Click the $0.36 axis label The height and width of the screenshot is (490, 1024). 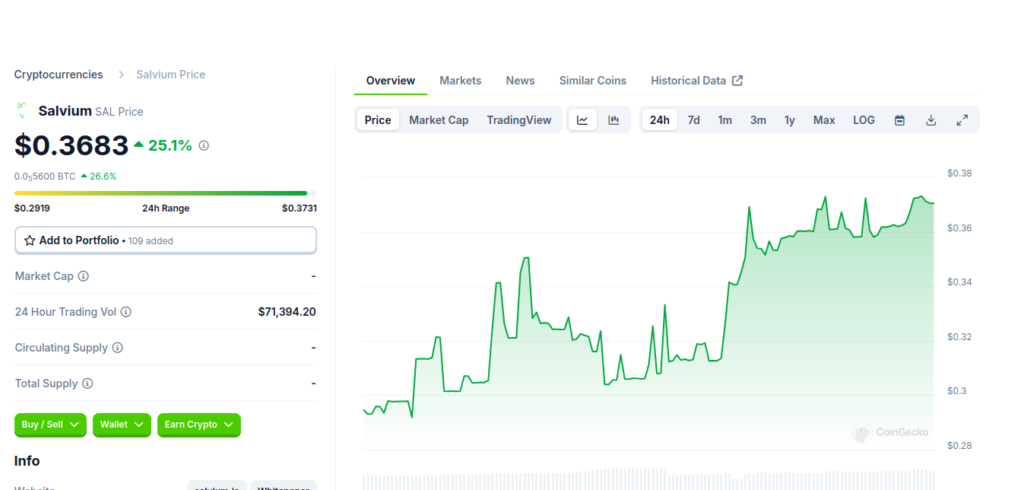click(x=959, y=228)
